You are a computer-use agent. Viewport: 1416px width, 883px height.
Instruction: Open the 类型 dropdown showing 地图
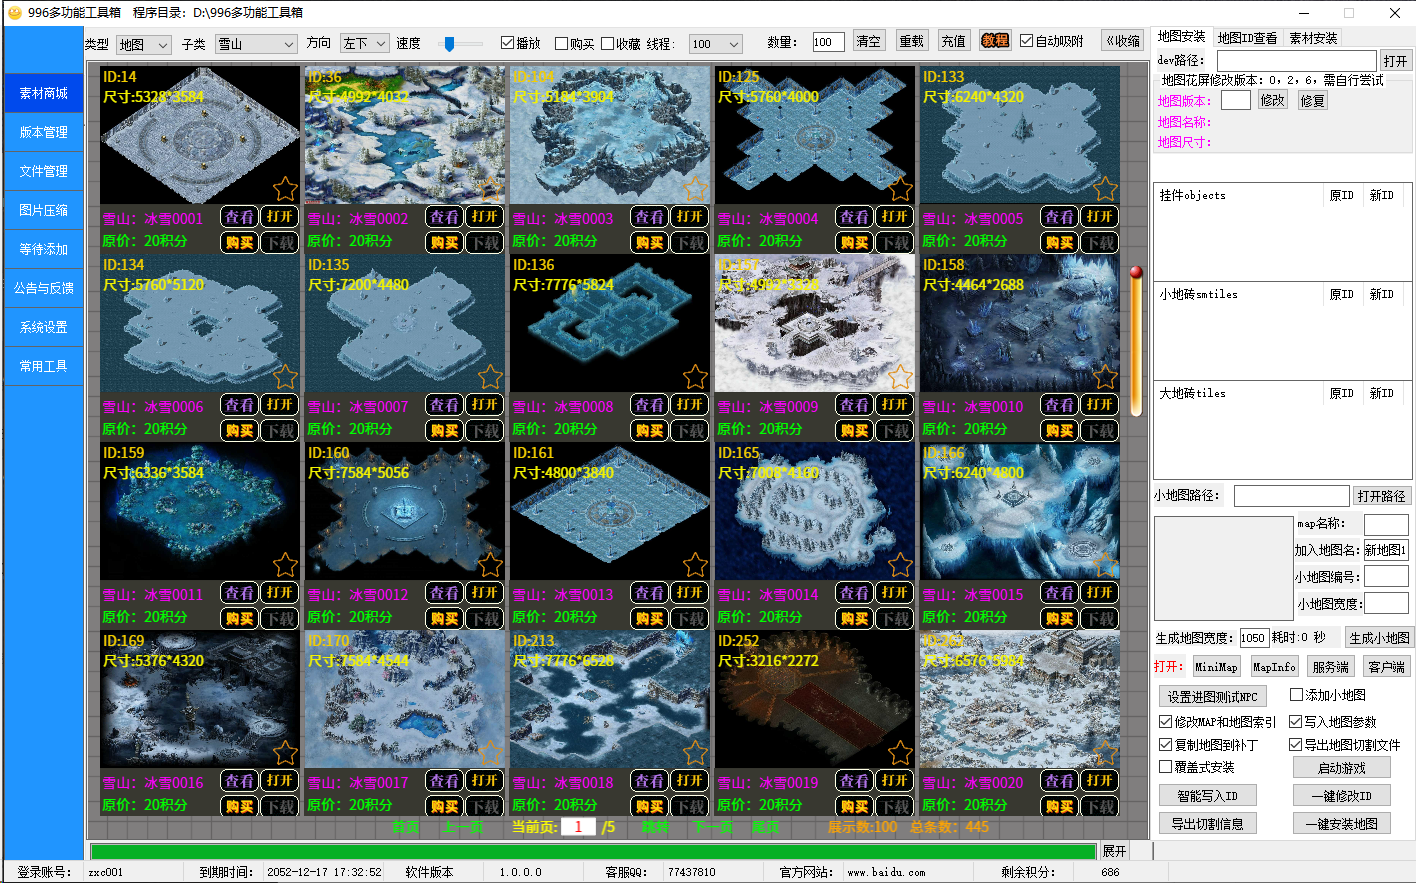click(x=143, y=44)
